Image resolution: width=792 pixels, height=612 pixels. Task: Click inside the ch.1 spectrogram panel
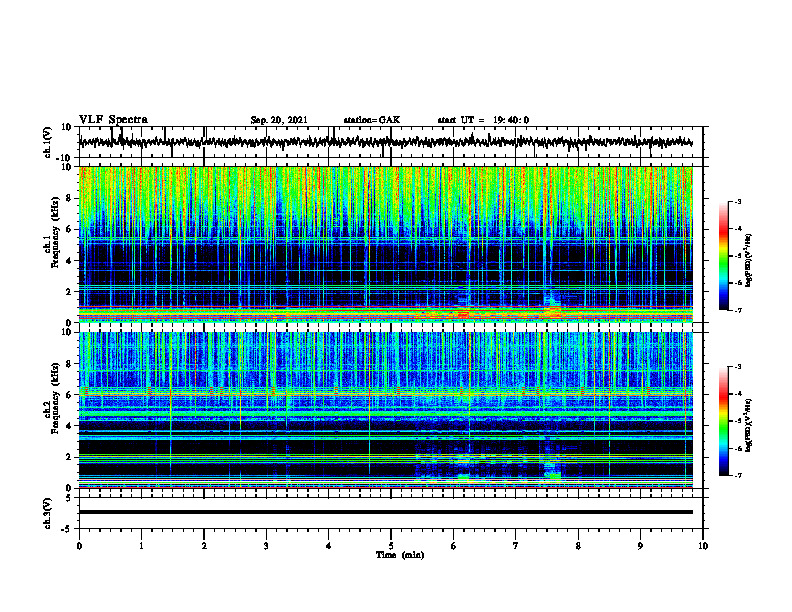(x=385, y=244)
